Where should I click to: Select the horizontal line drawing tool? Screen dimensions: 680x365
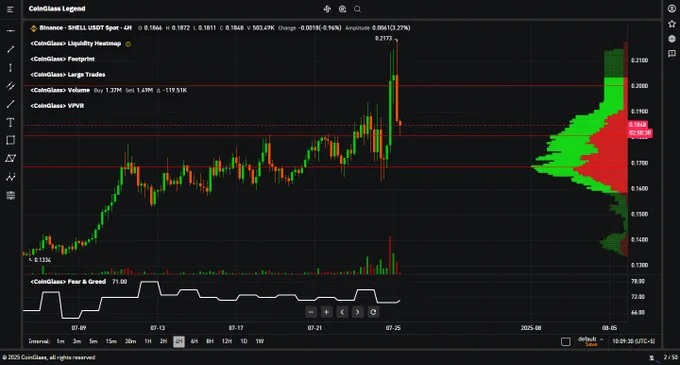(10, 31)
